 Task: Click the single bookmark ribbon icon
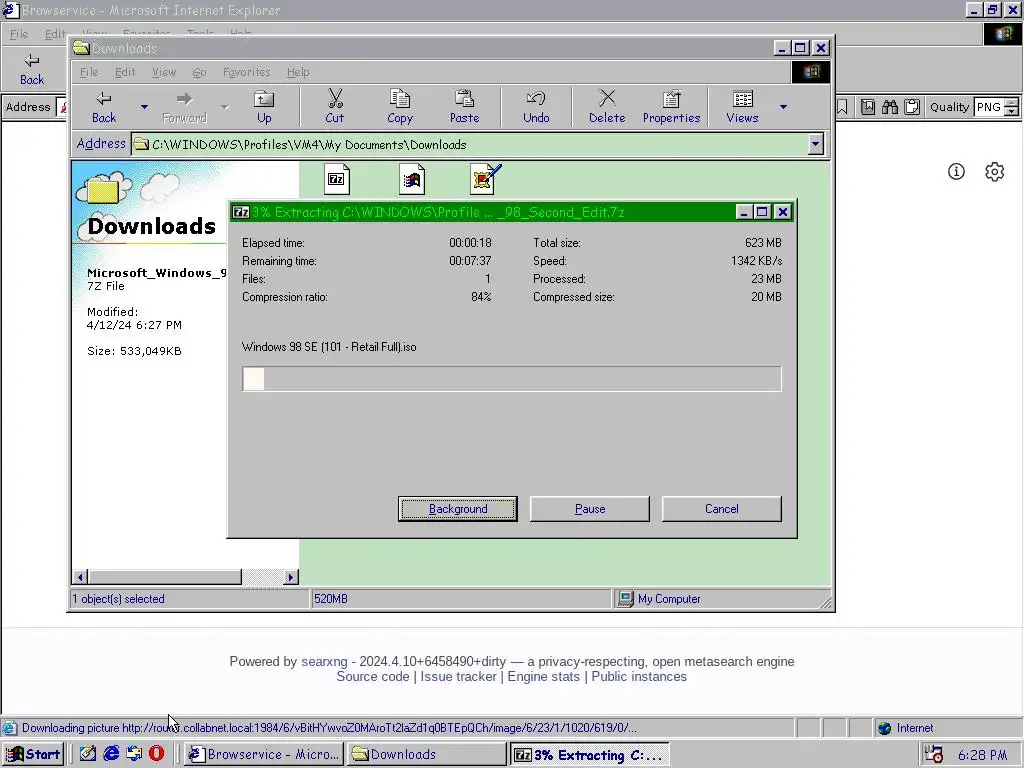842,107
